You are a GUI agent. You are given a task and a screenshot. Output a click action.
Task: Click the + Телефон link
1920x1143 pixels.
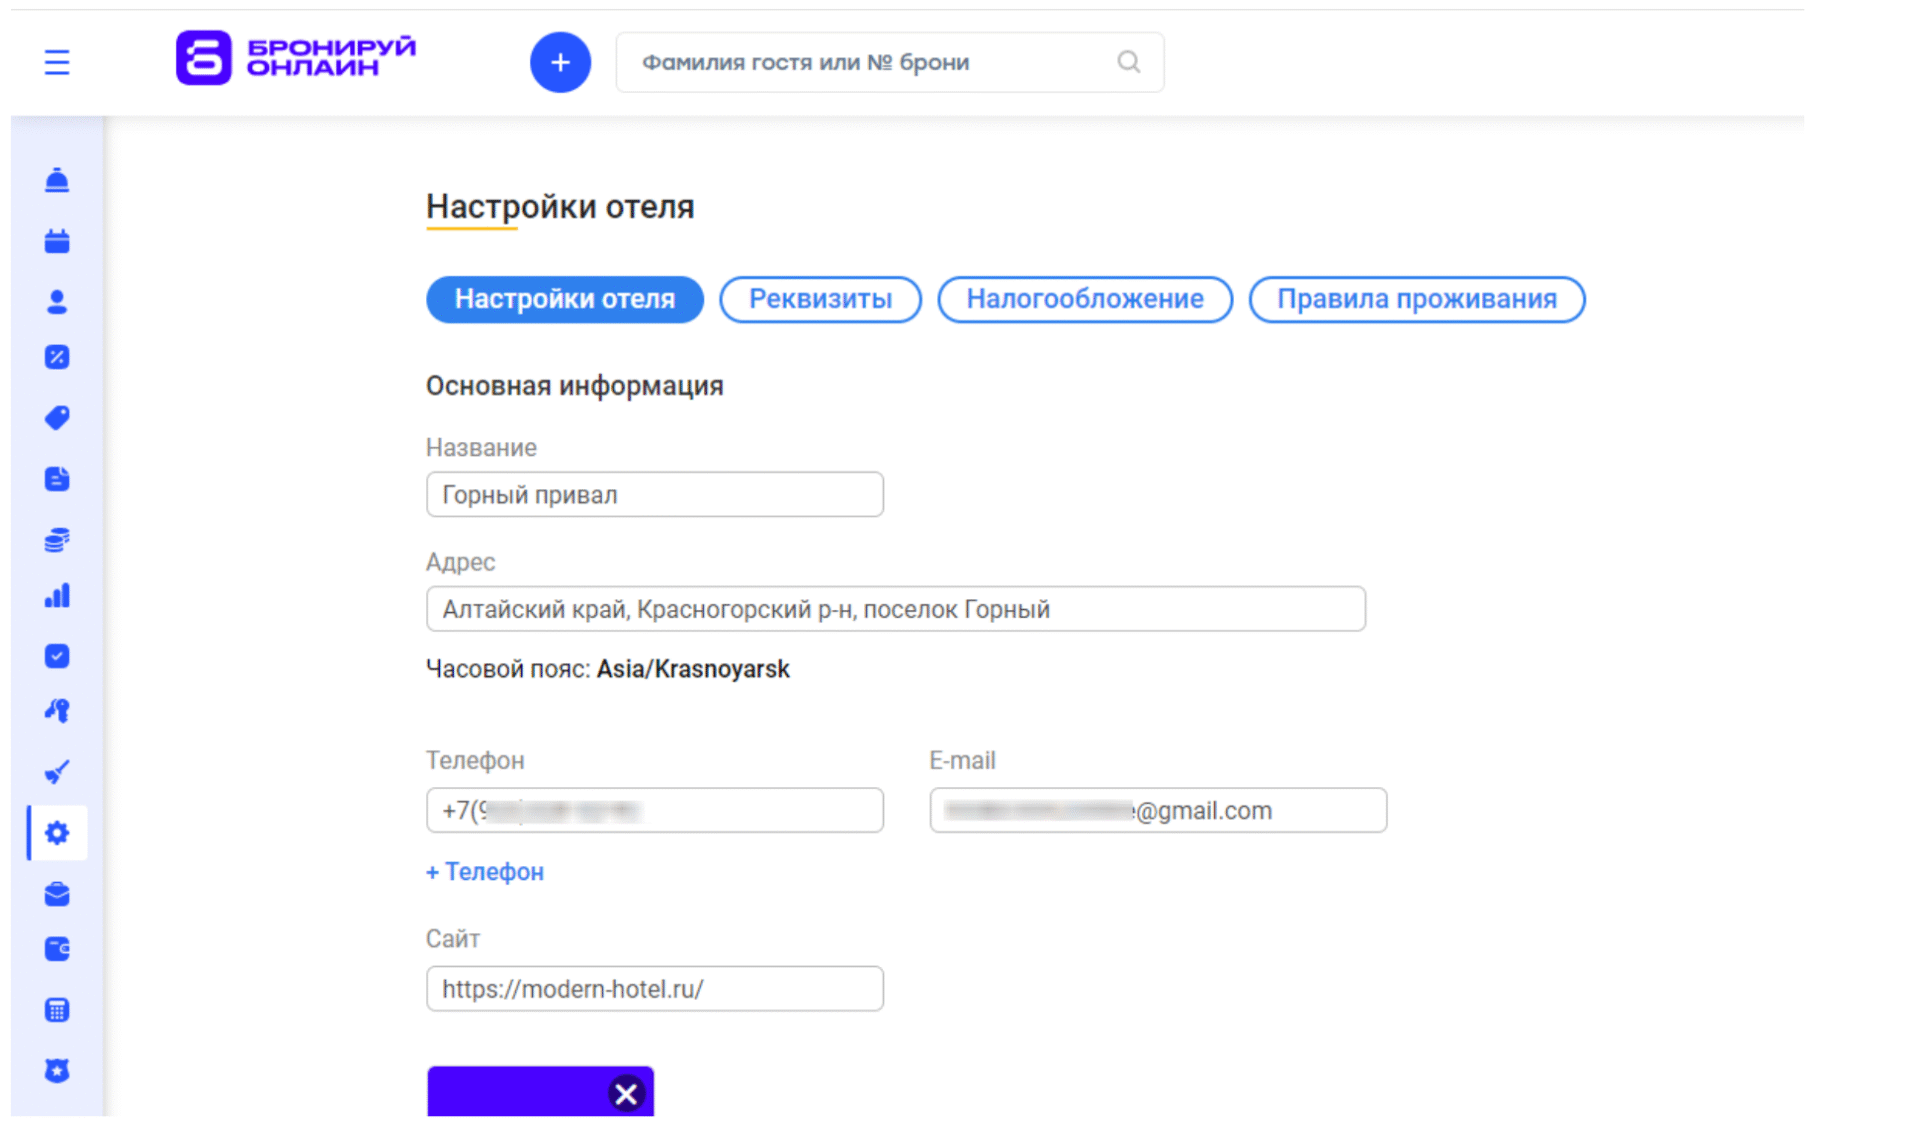click(485, 872)
